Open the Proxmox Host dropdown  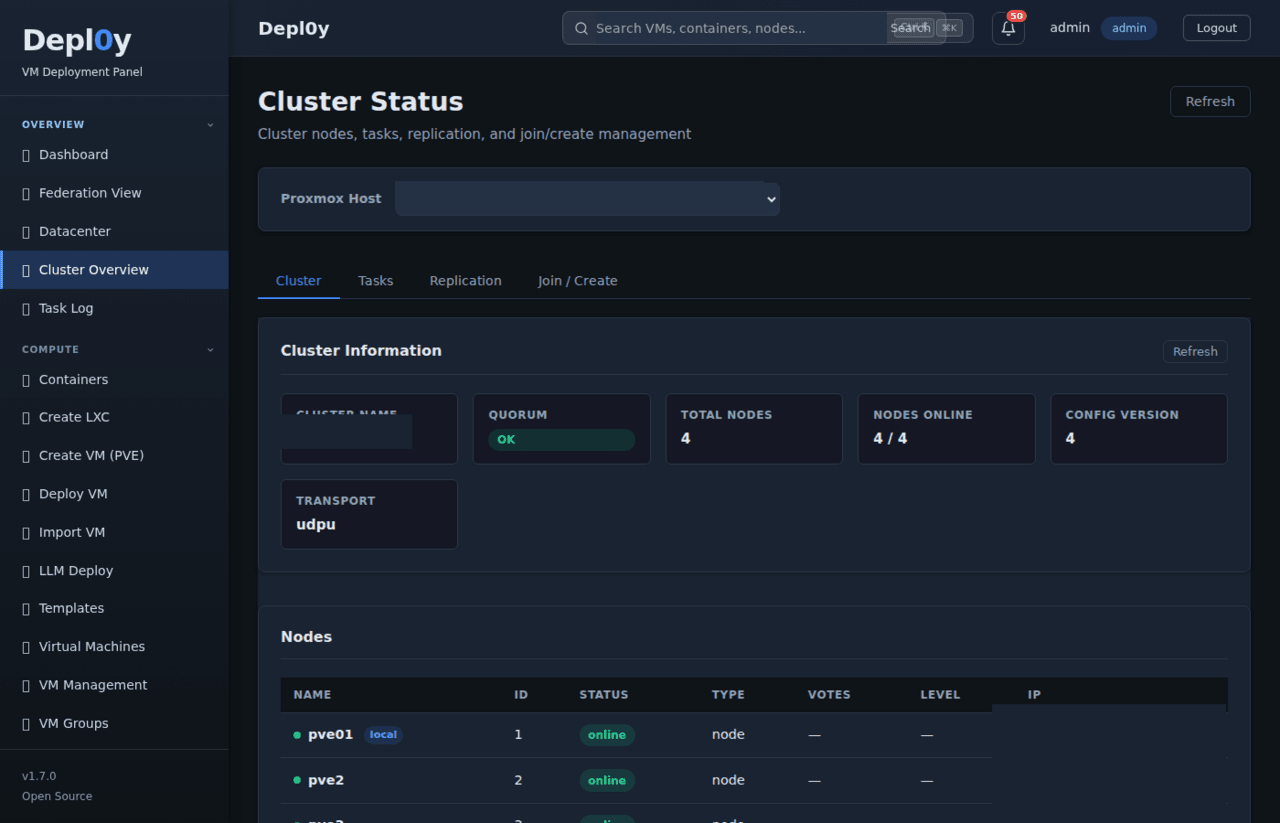[x=587, y=199]
